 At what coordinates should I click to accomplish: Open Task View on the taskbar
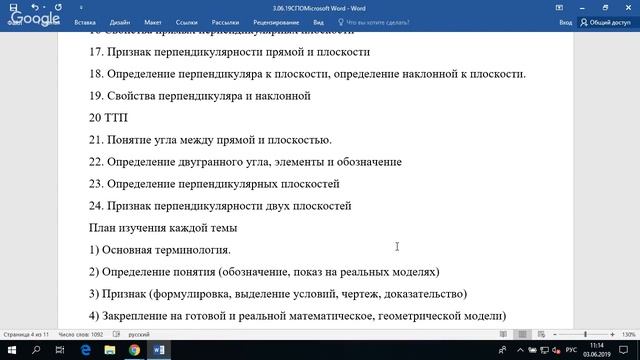pos(60,350)
